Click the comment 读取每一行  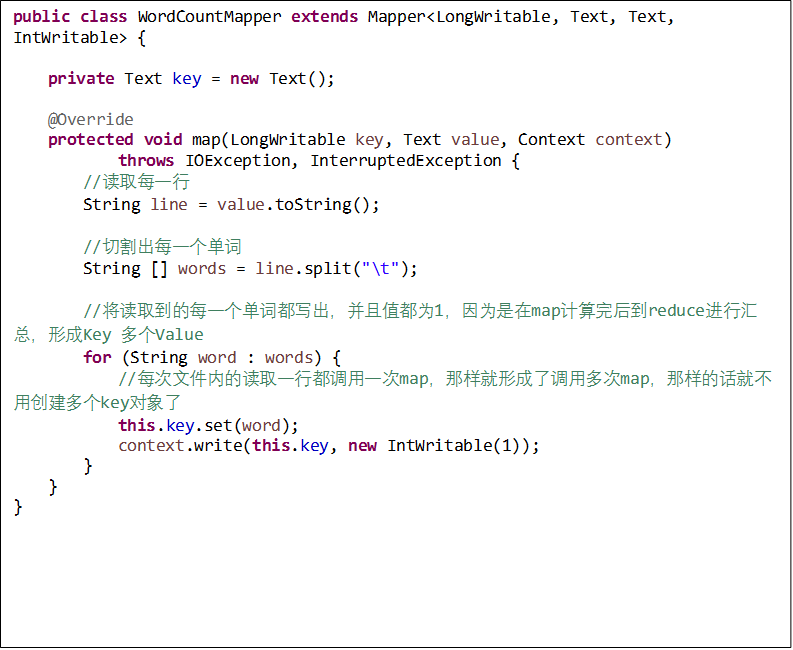(x=136, y=182)
